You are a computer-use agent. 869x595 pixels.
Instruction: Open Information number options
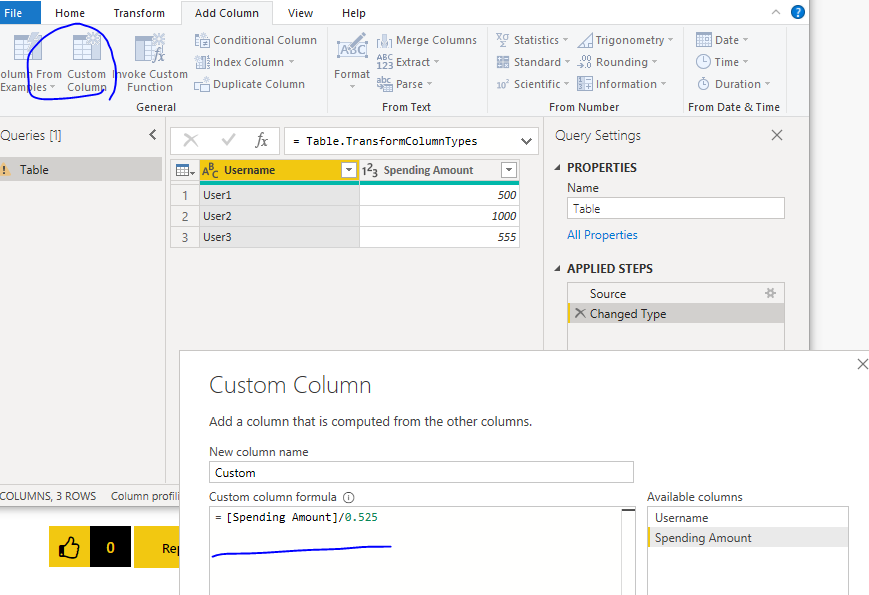pyautogui.click(x=621, y=84)
